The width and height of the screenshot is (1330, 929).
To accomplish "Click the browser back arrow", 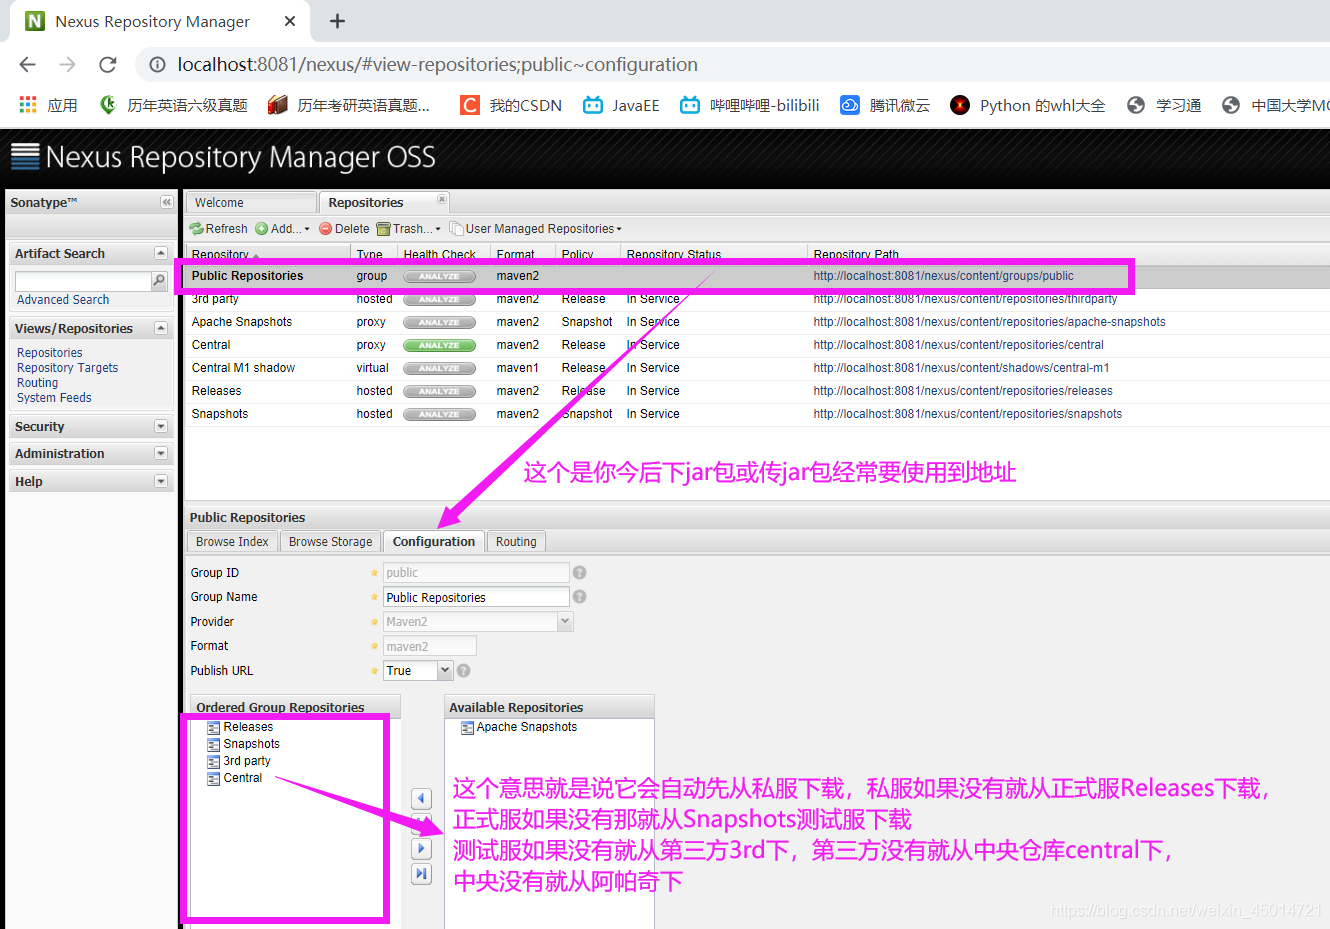I will click(x=27, y=64).
